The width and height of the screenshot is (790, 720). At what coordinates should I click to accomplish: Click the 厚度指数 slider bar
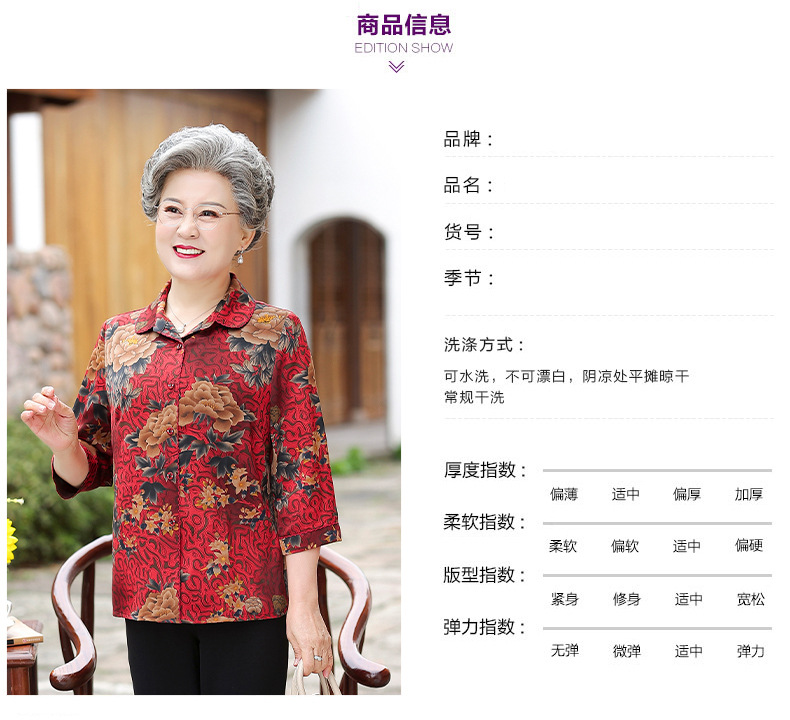pos(657,470)
